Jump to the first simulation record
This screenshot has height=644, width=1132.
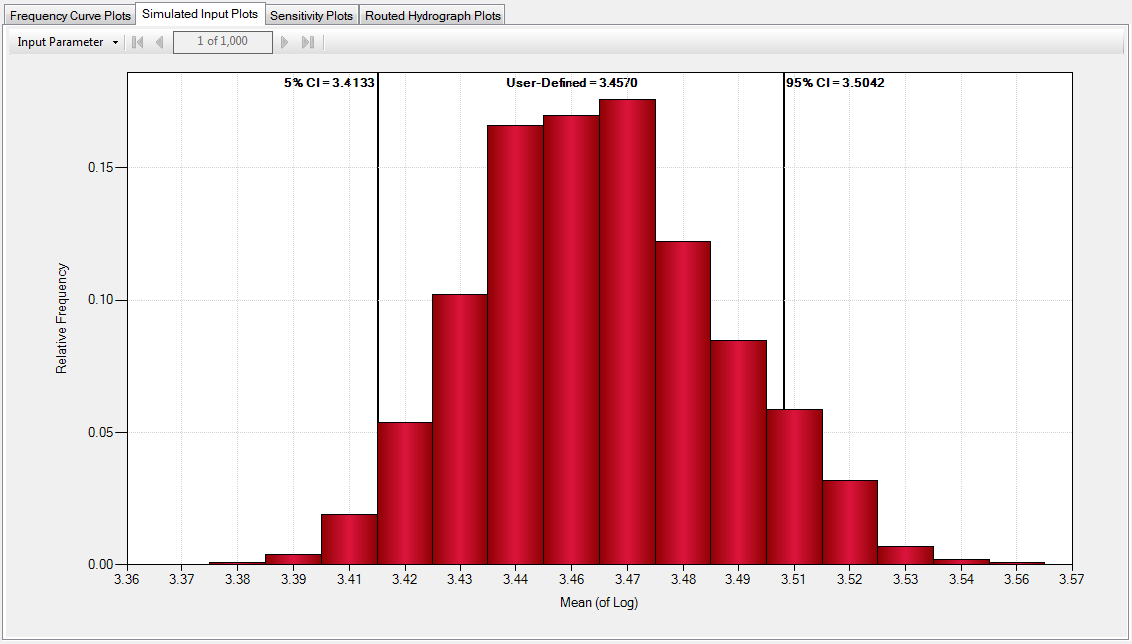(x=136, y=42)
